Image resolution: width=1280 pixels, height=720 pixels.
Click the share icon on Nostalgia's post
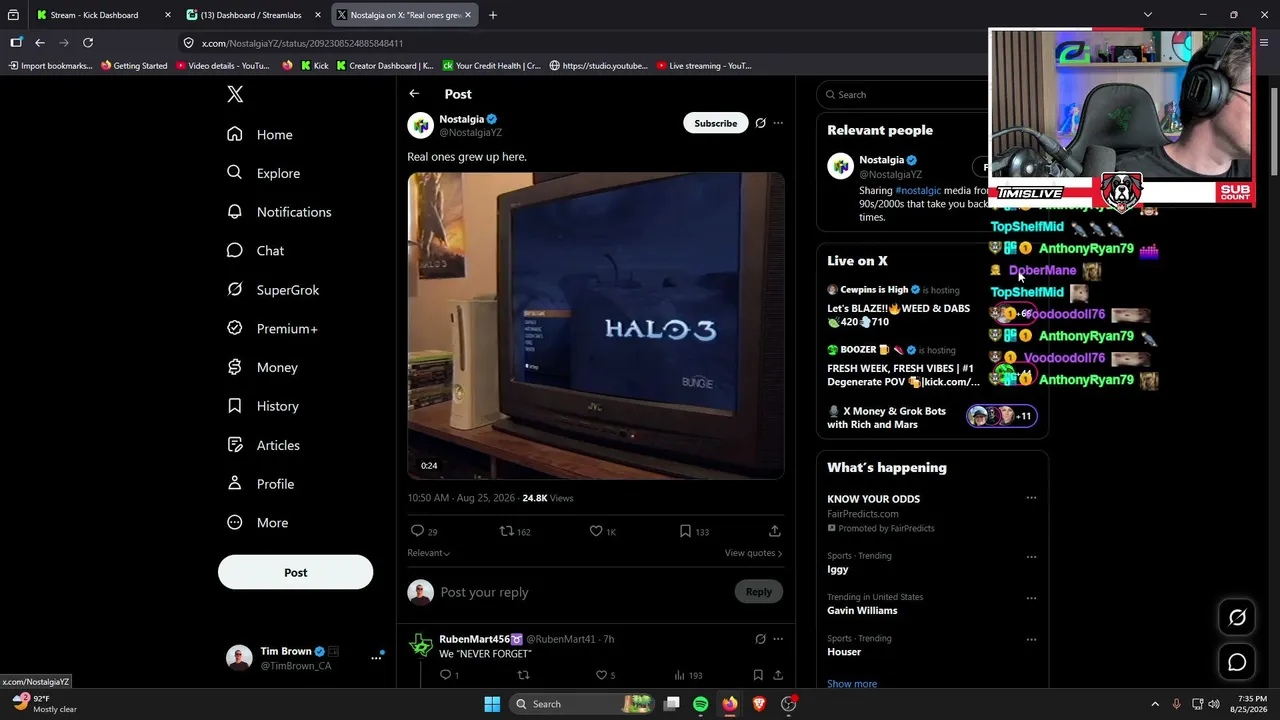(774, 531)
